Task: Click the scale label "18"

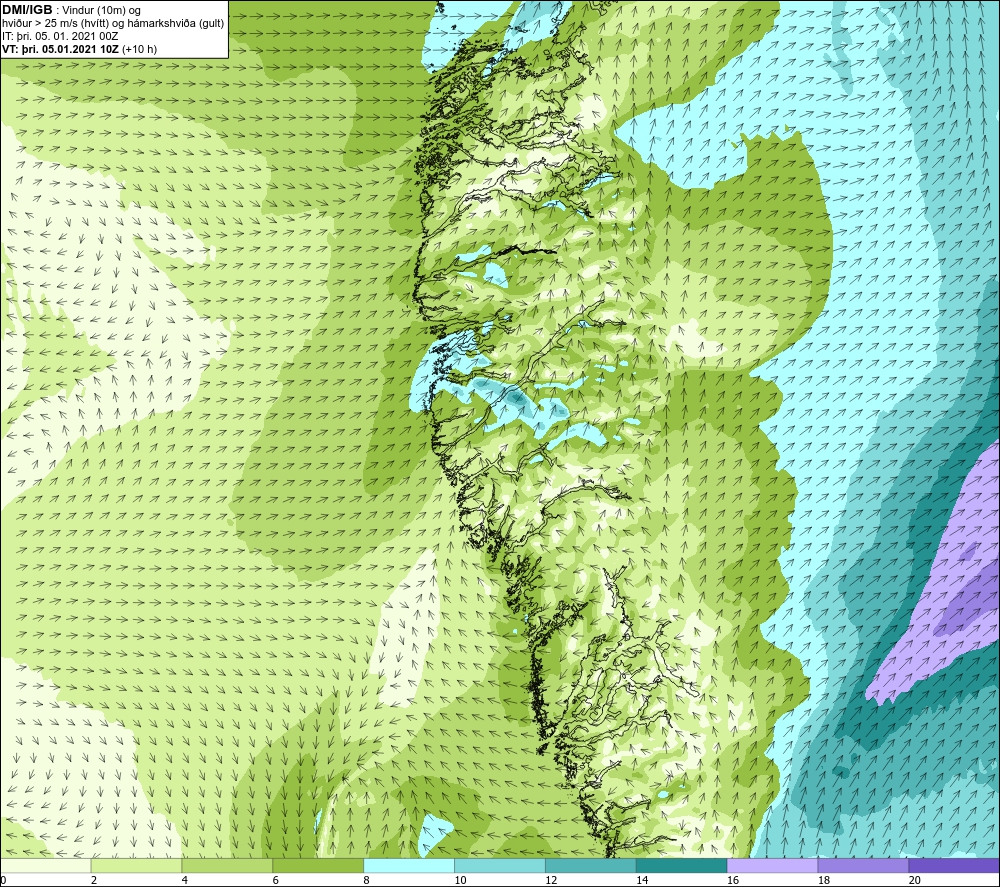Action: tap(824, 880)
